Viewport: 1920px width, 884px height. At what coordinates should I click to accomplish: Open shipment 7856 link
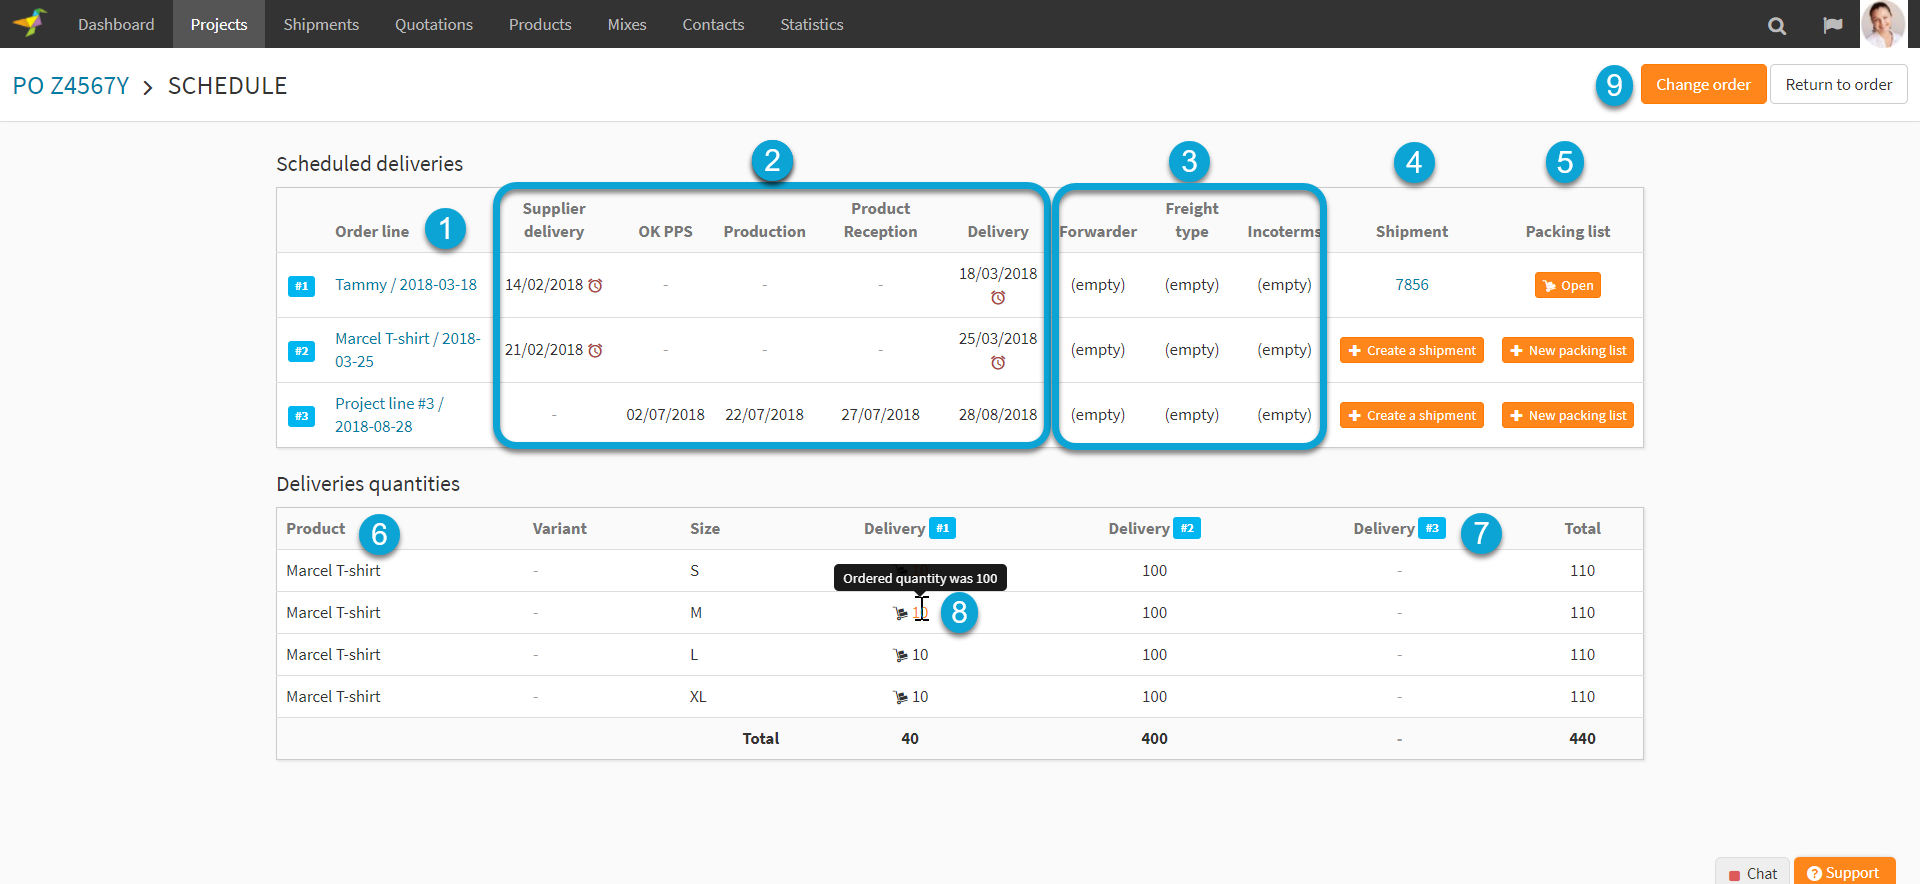click(x=1411, y=285)
